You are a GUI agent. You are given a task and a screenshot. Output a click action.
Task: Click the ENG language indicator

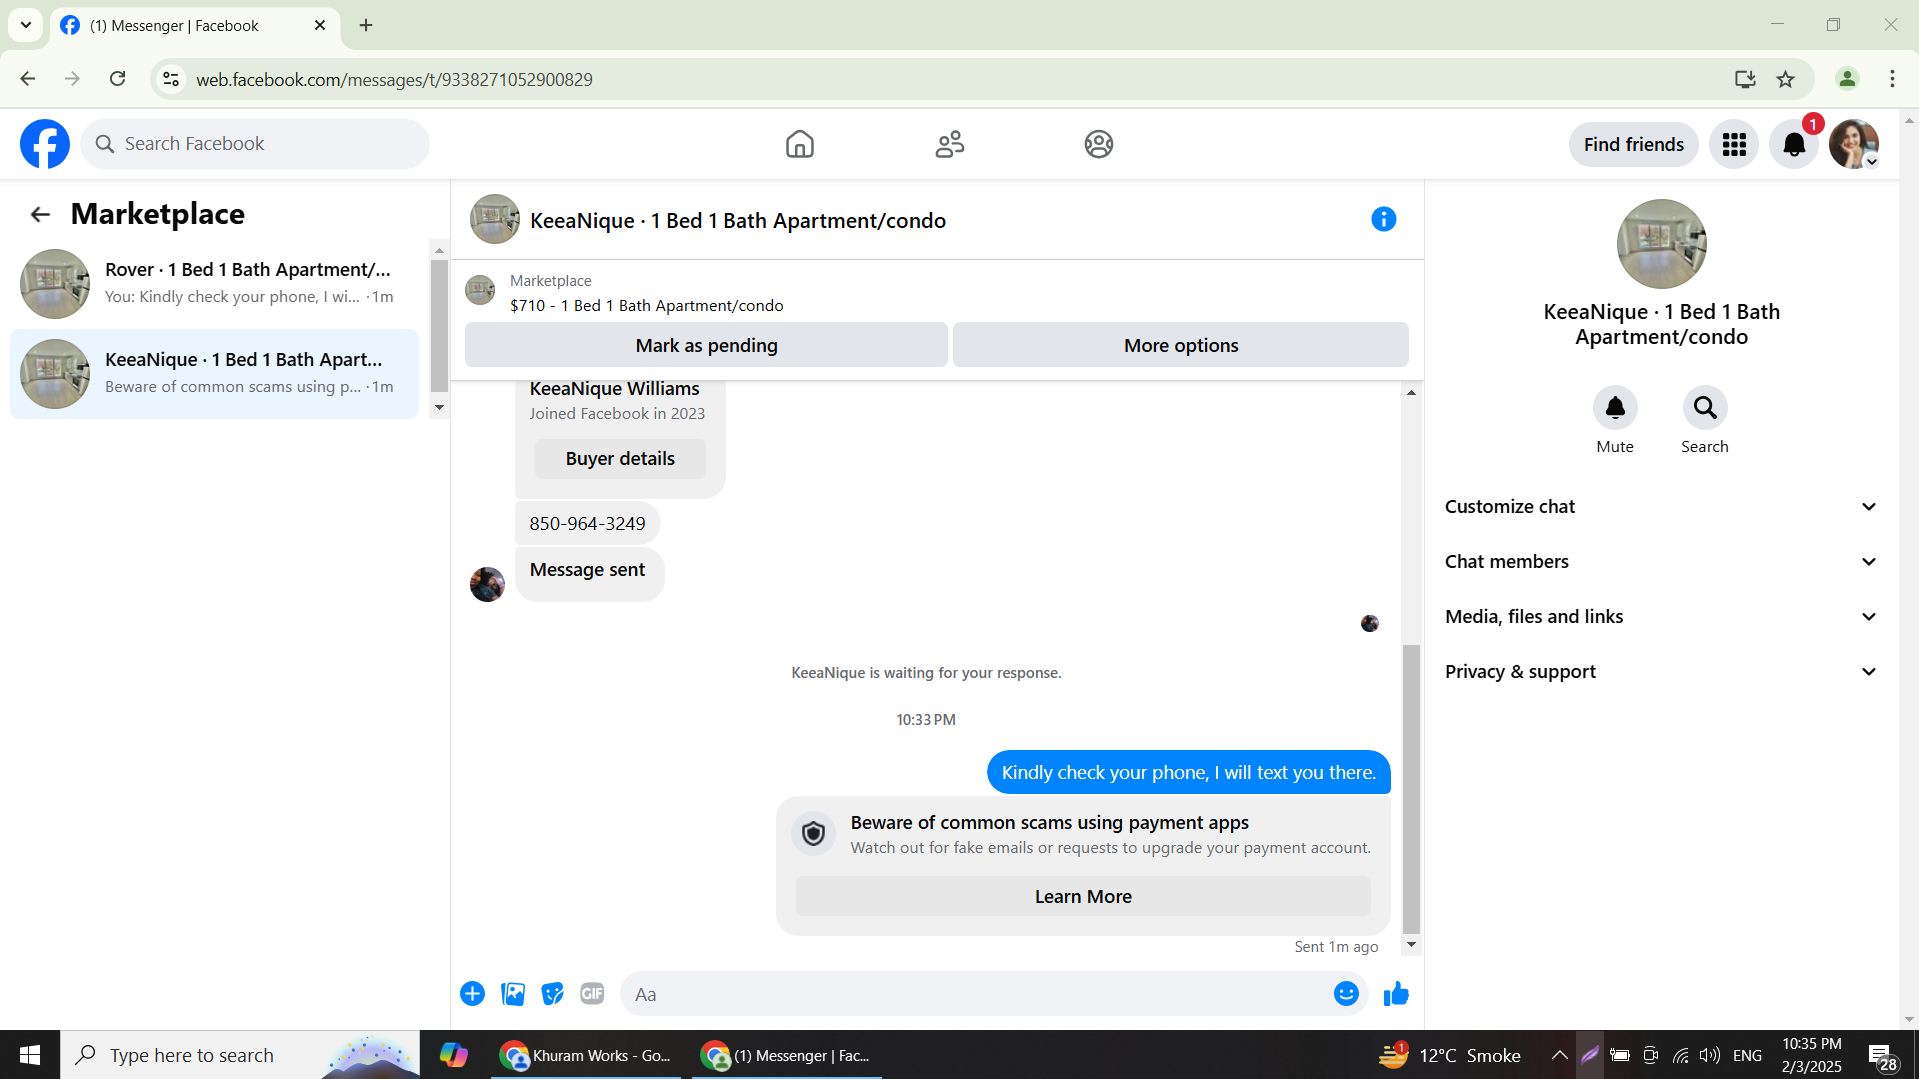1747,1055
